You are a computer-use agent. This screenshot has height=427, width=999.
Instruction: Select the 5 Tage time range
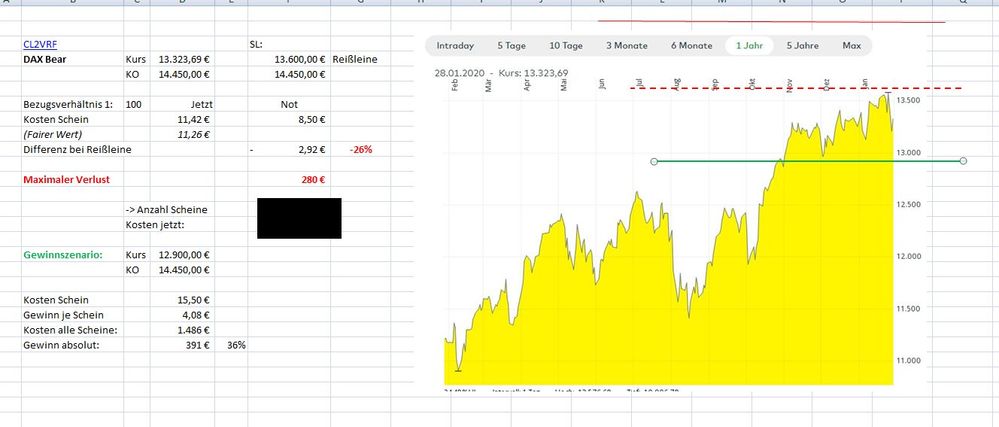511,45
